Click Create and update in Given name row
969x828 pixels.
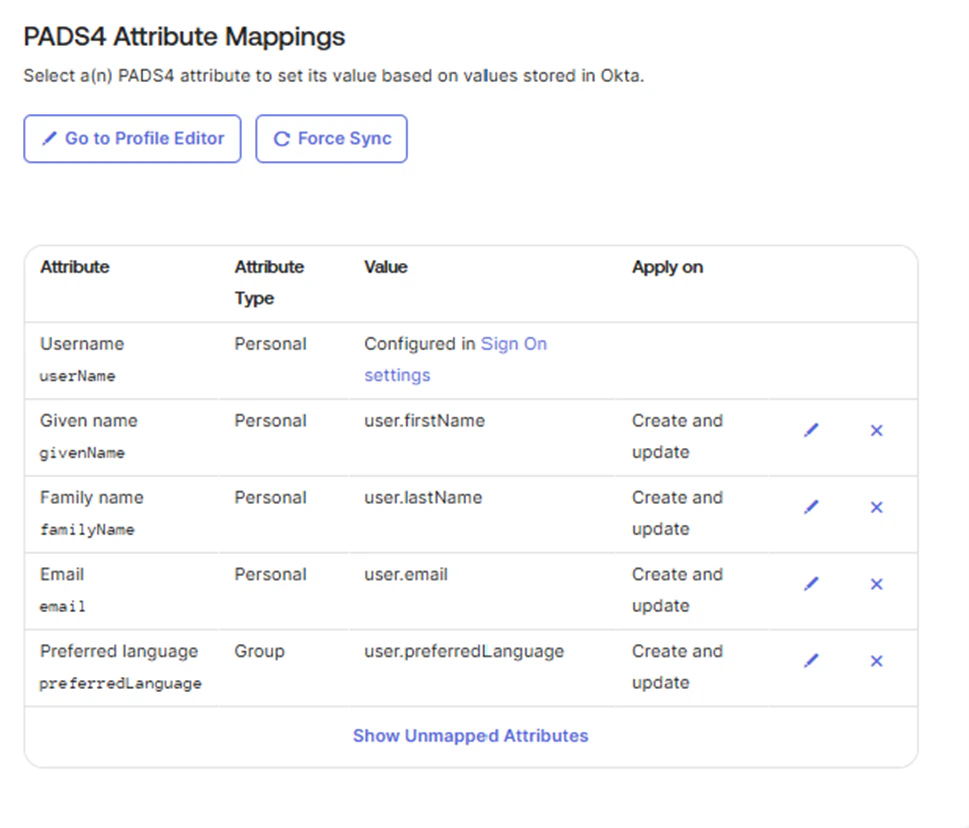point(677,436)
